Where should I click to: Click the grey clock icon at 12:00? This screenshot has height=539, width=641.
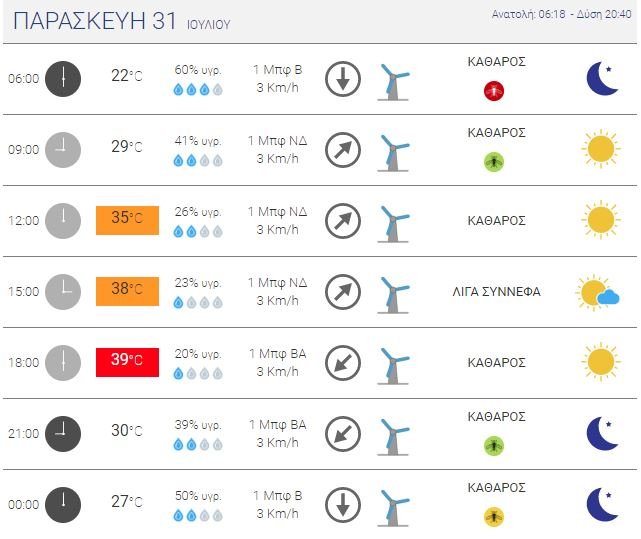tap(63, 221)
